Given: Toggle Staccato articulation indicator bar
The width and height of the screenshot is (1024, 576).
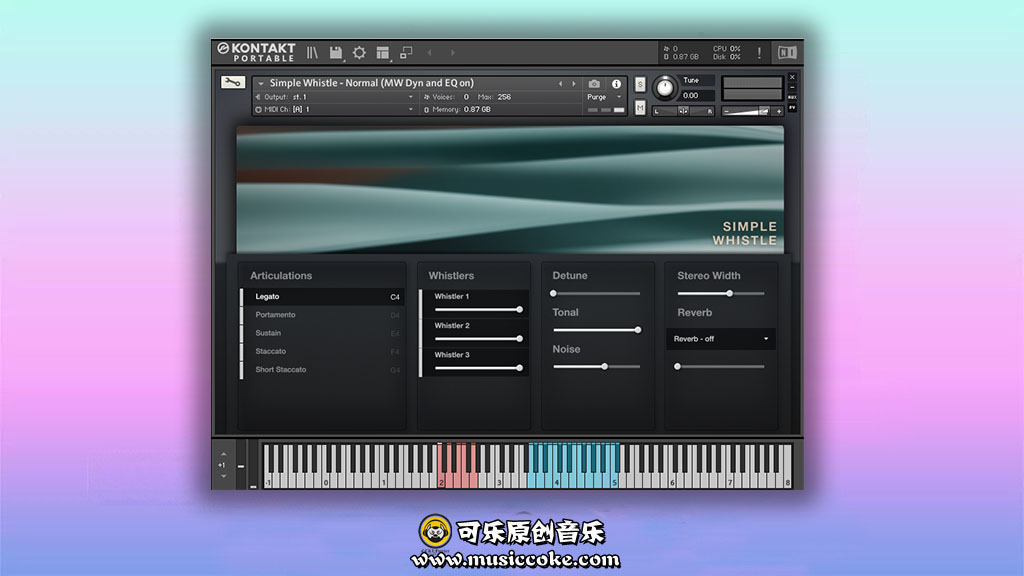Looking at the screenshot, I should (x=242, y=351).
